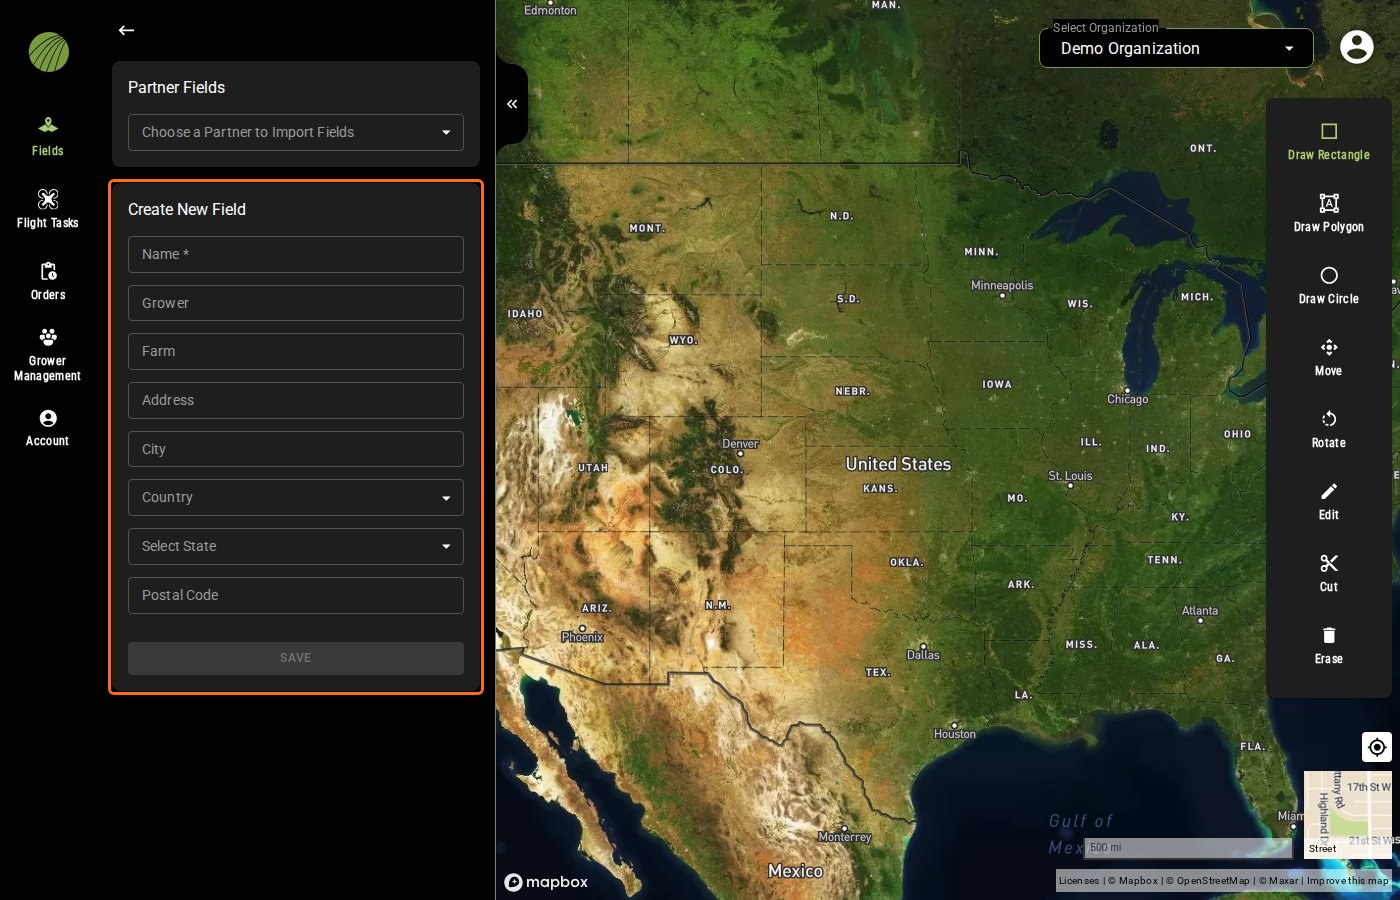Open the Mapbox attribution link

click(1133, 881)
